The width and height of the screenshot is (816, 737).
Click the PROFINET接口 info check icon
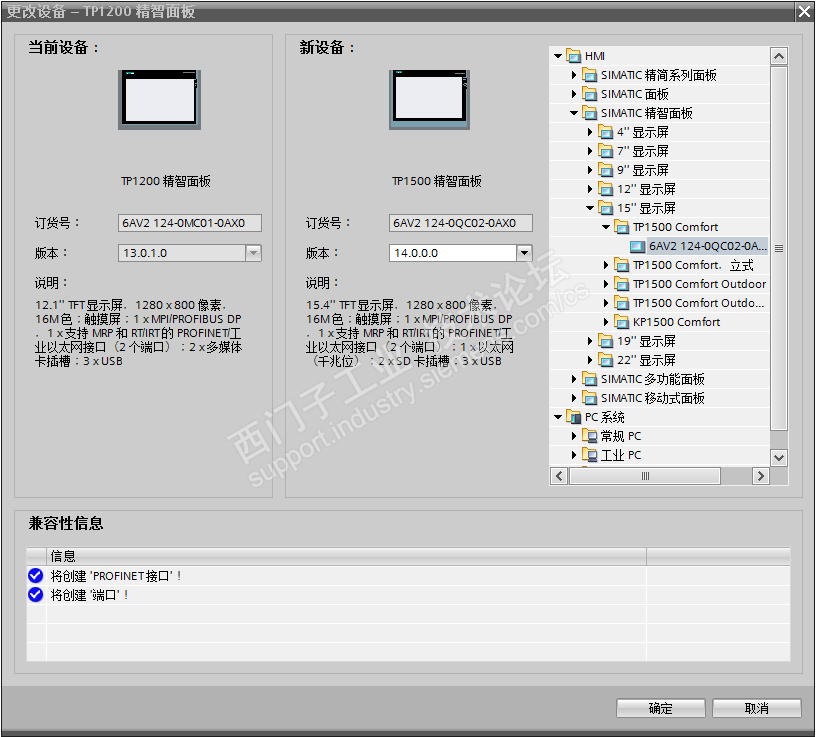pos(35,576)
